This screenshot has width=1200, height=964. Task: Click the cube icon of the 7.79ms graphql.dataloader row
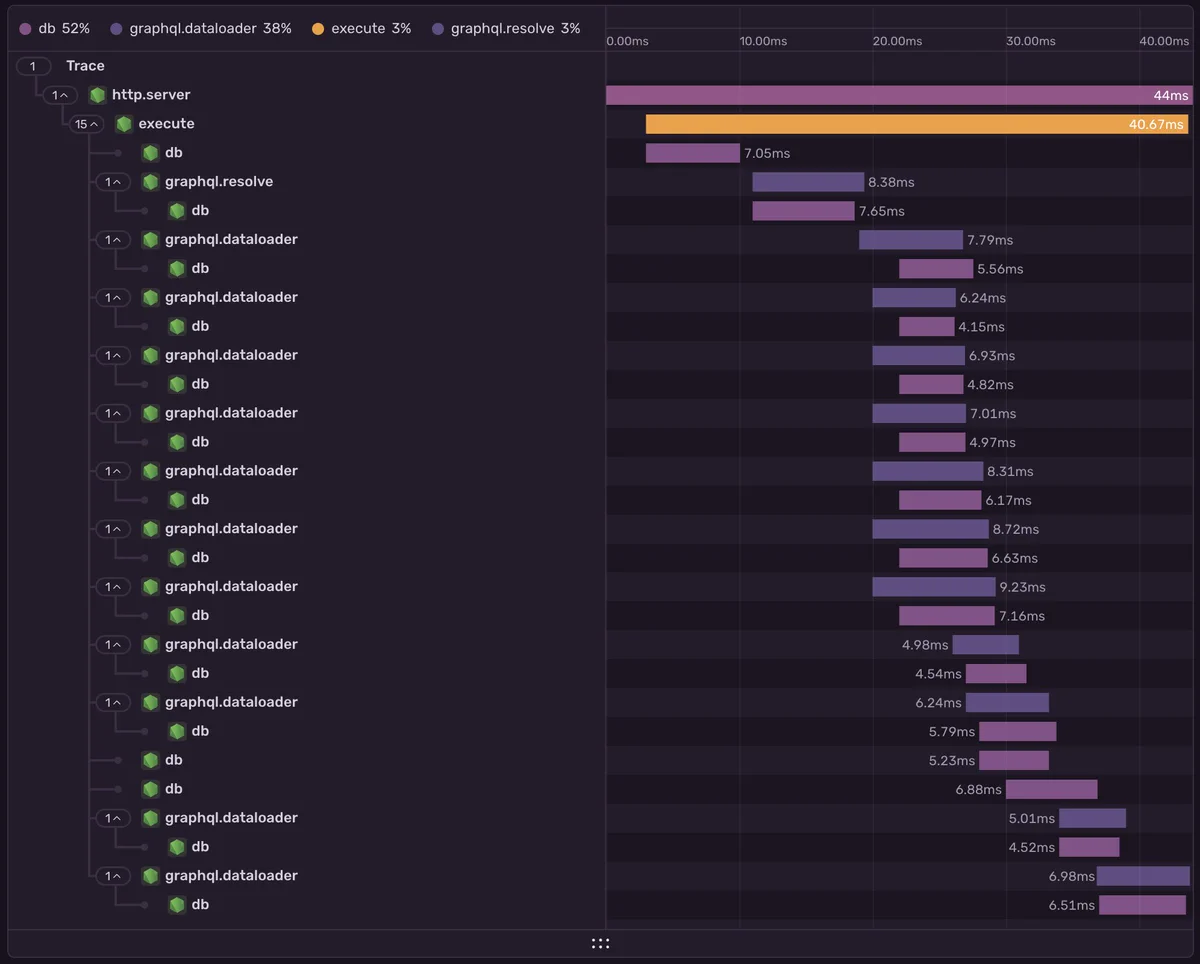pyautogui.click(x=151, y=240)
